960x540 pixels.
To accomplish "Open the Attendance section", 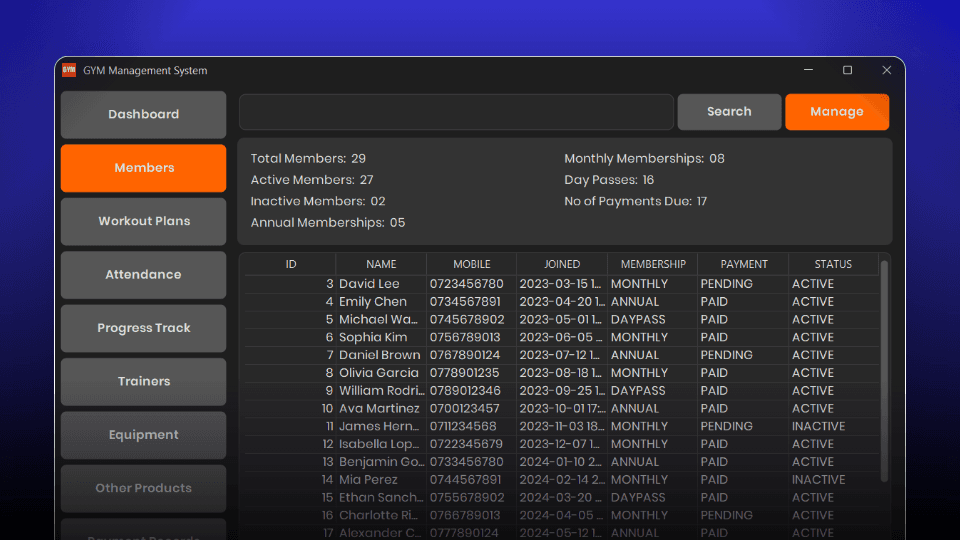I will (x=143, y=275).
